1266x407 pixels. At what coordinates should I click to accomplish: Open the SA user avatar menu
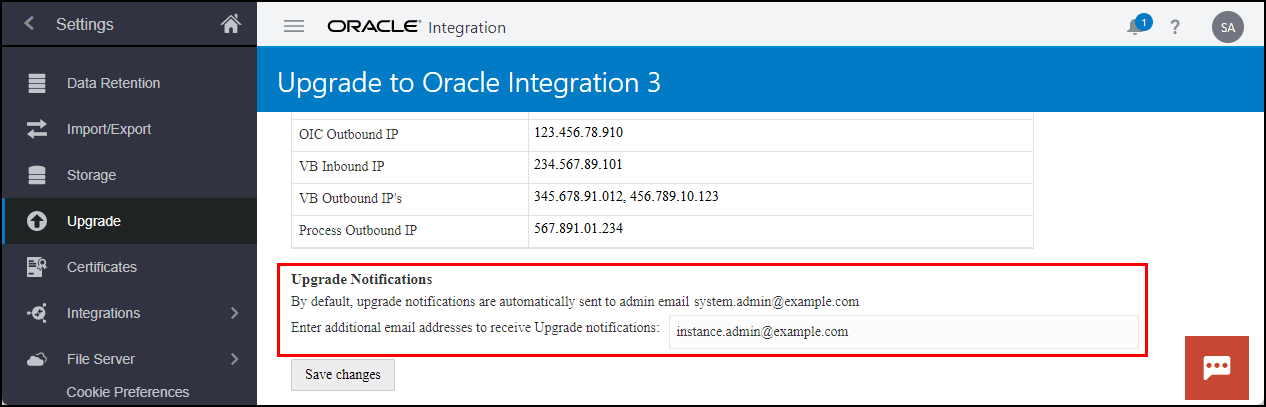[x=1227, y=27]
